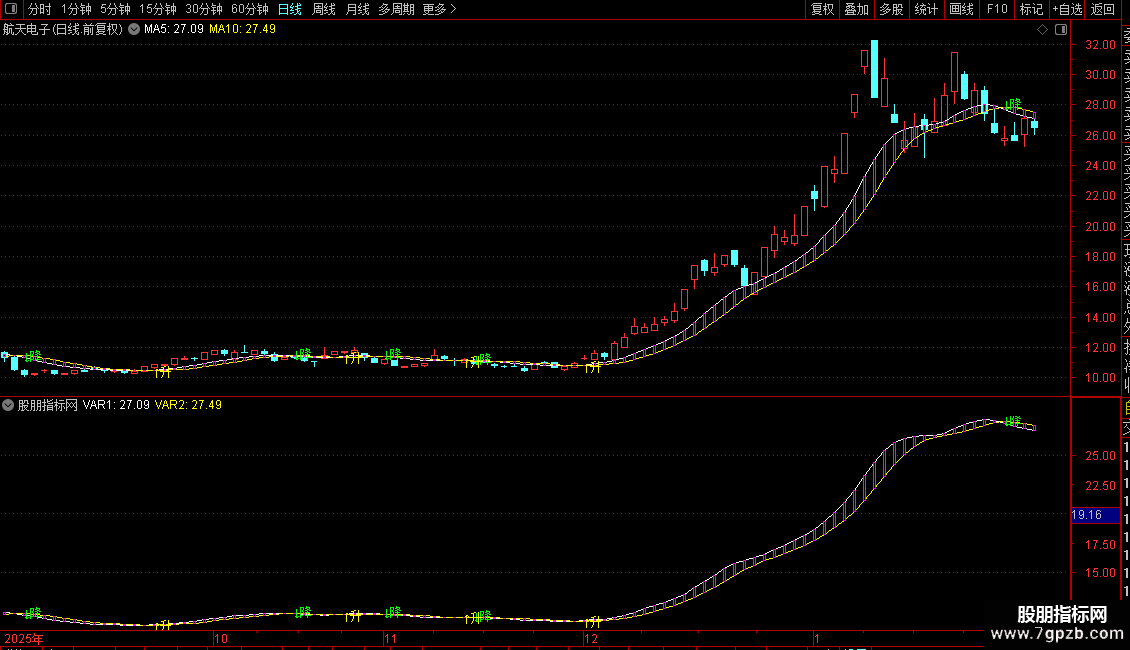This screenshot has height=650, width=1130.
Task: Click the 复权 button
Action: point(822,9)
